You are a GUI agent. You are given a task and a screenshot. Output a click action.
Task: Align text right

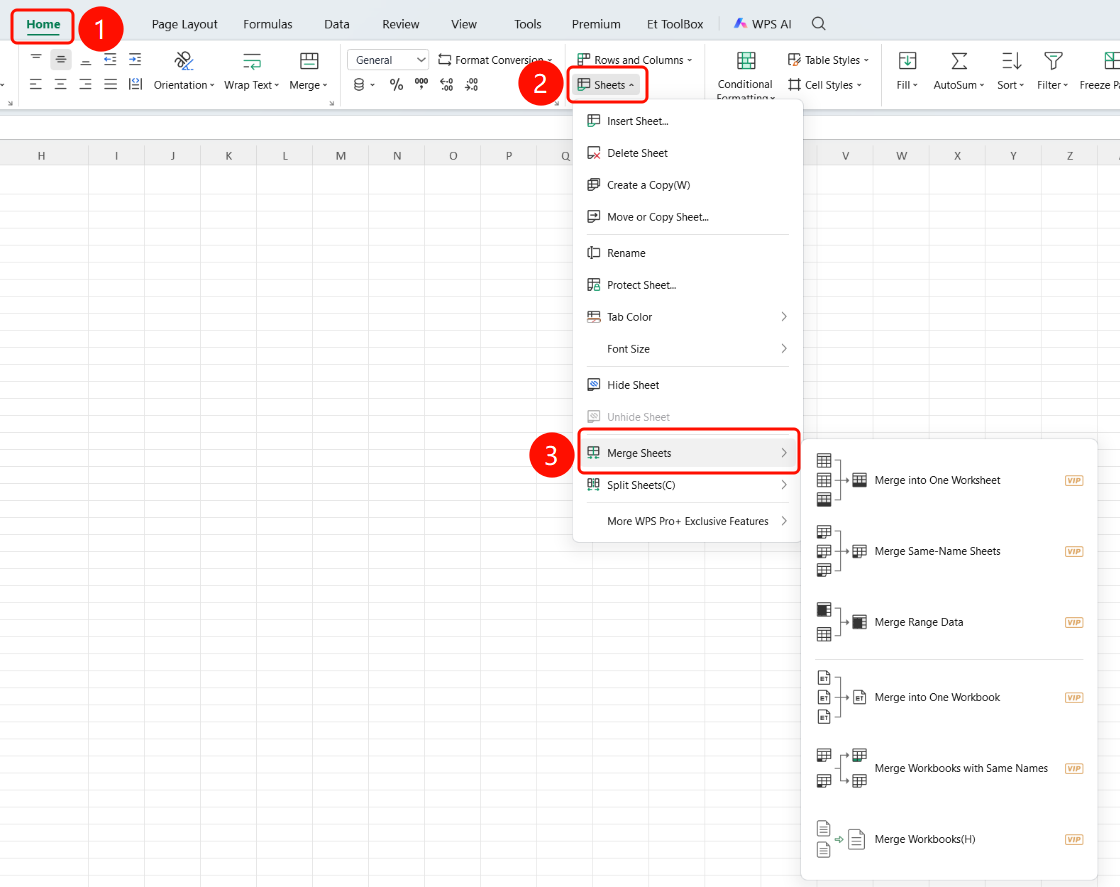click(86, 84)
